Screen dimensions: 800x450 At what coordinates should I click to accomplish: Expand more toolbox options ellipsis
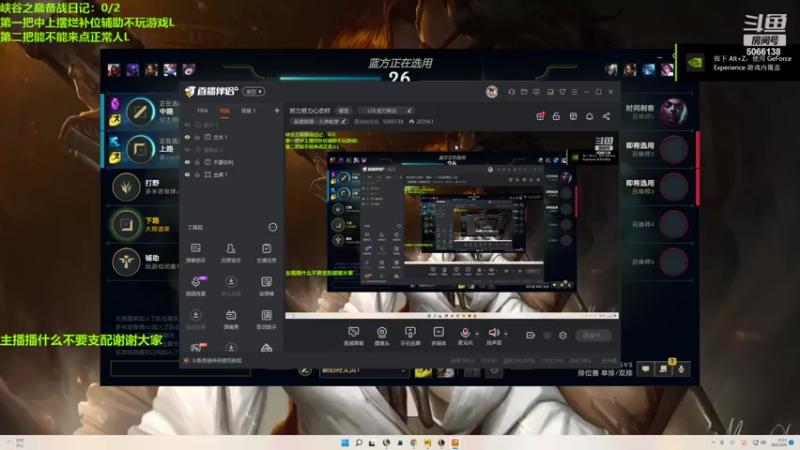[273, 227]
